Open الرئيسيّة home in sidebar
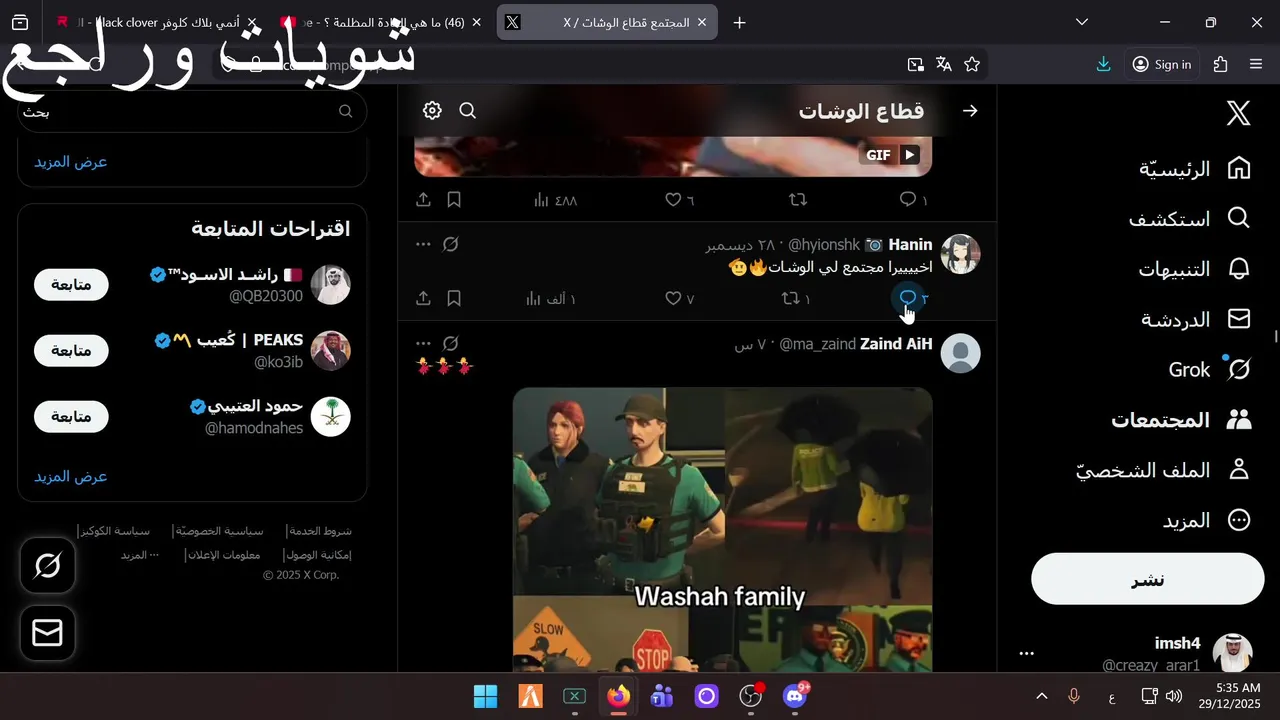 (1195, 168)
